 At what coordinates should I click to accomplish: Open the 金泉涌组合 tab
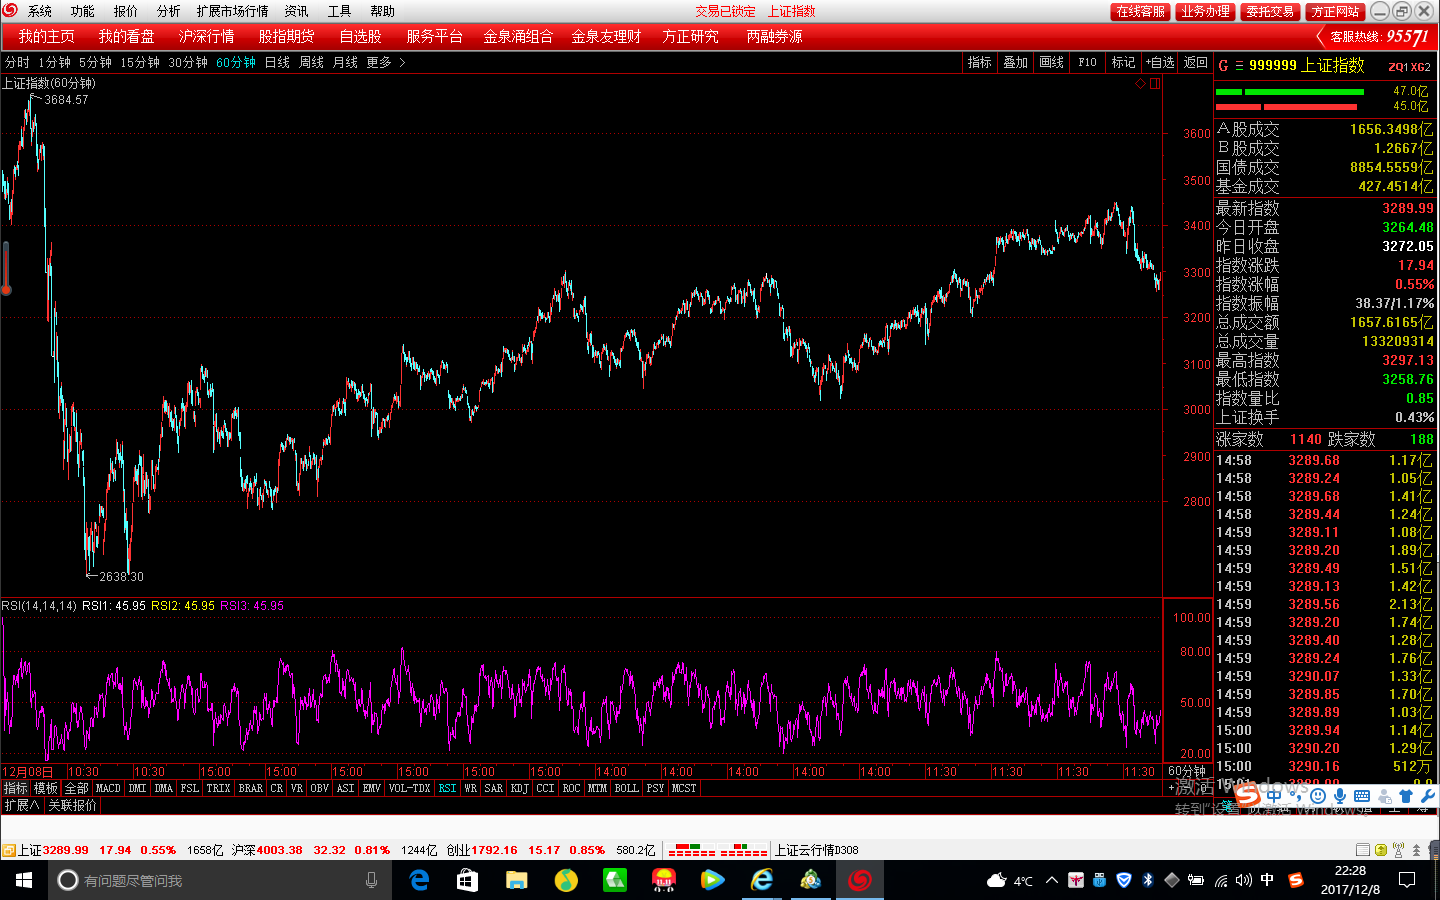pos(518,36)
